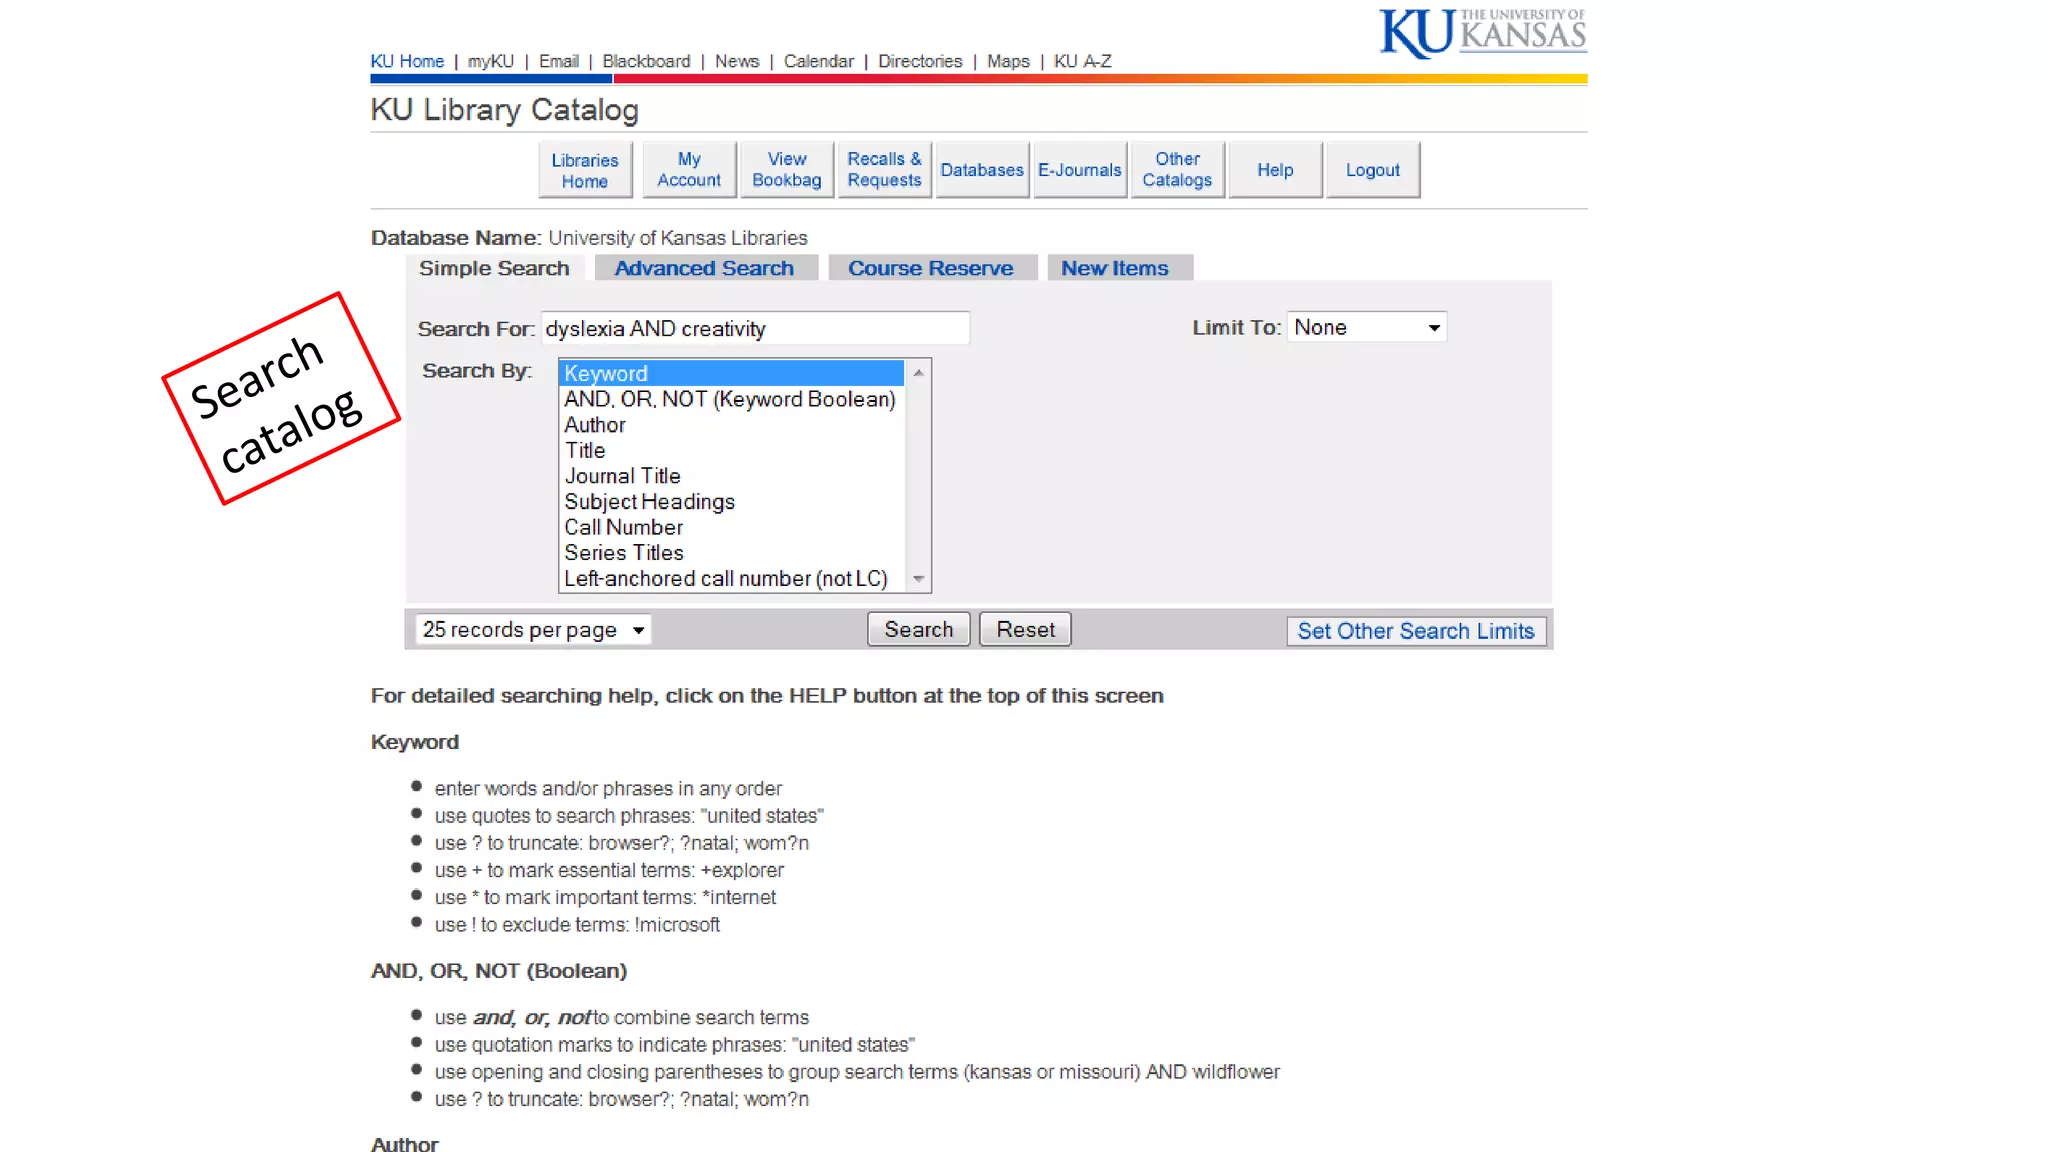
Task: Select Author in the Search By list
Action: 595,425
